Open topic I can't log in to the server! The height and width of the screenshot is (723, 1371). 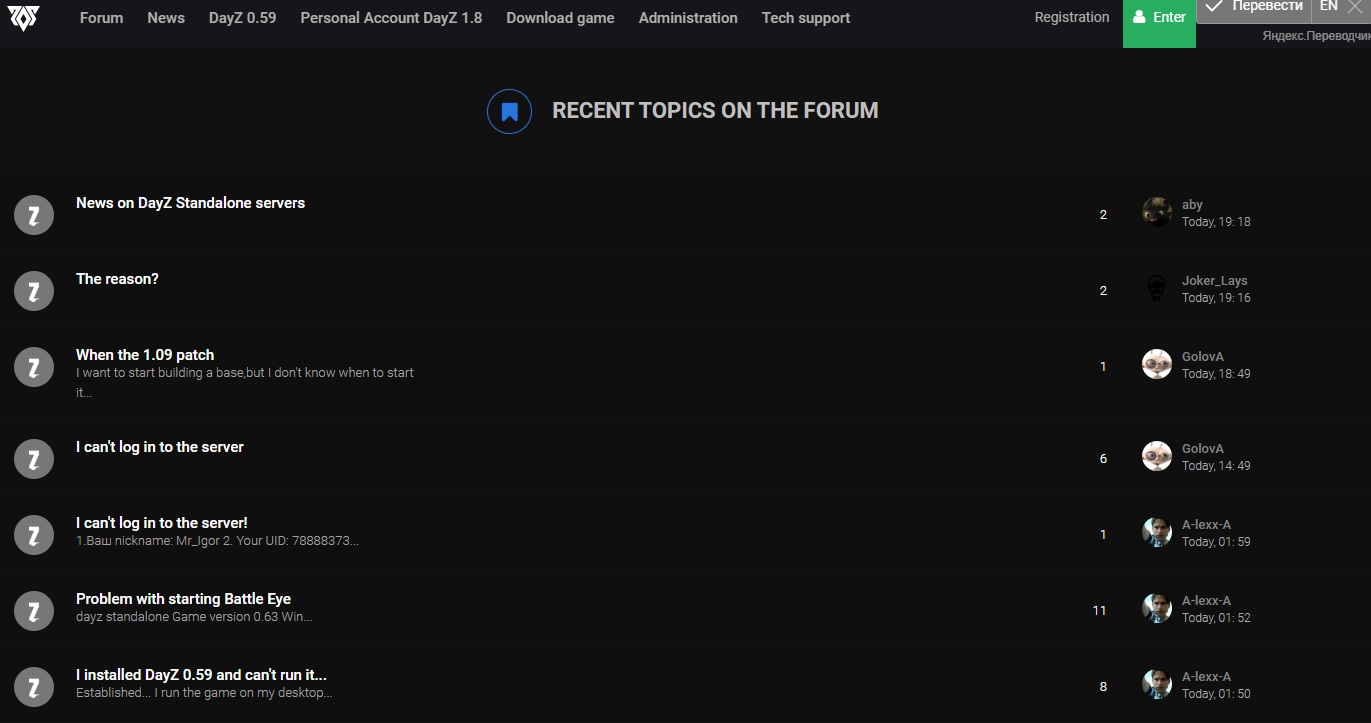(162, 523)
